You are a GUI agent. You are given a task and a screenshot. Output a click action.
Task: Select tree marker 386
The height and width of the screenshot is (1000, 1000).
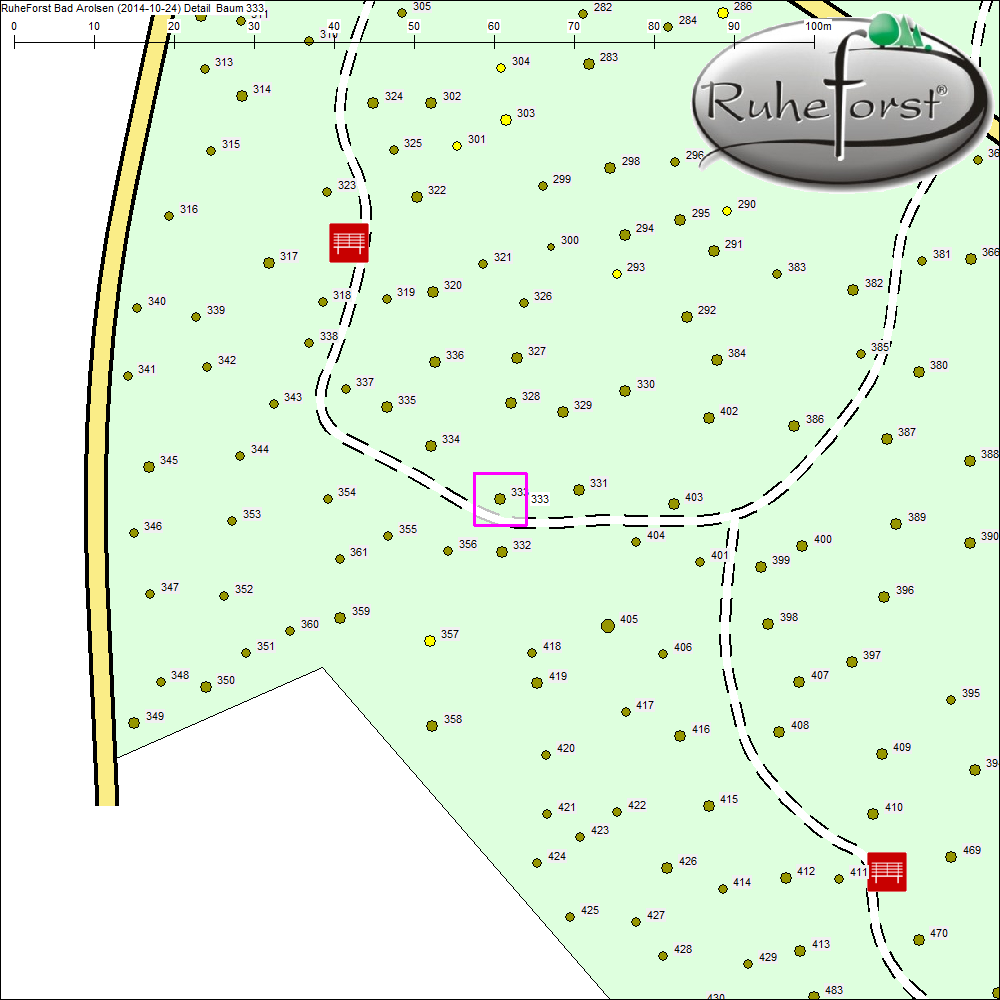(794, 425)
